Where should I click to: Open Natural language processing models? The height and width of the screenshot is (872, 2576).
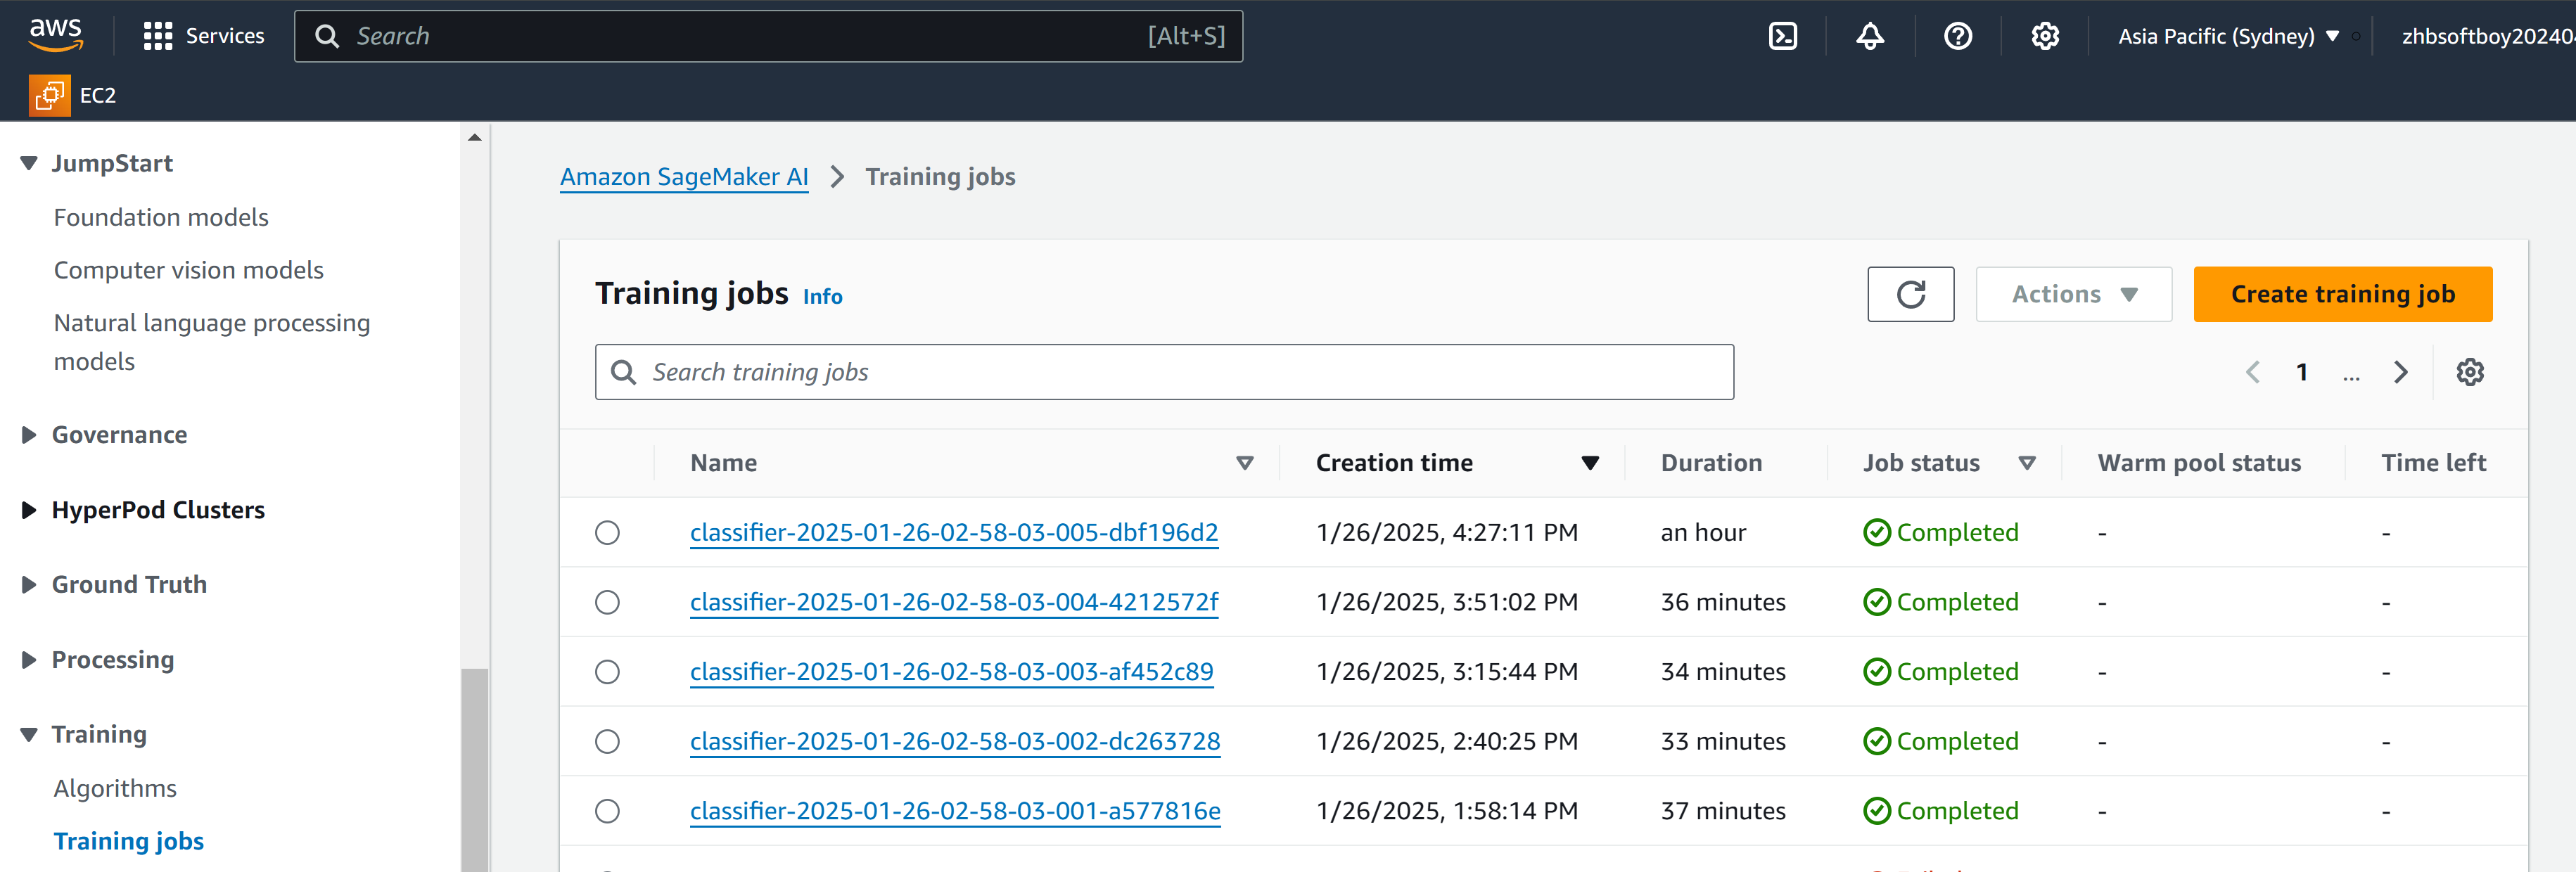(212, 342)
